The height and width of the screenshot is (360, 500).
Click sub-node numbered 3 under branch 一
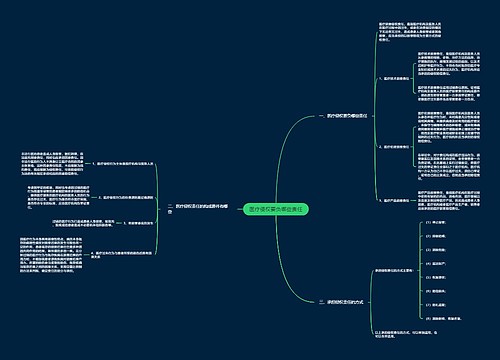(x=394, y=201)
